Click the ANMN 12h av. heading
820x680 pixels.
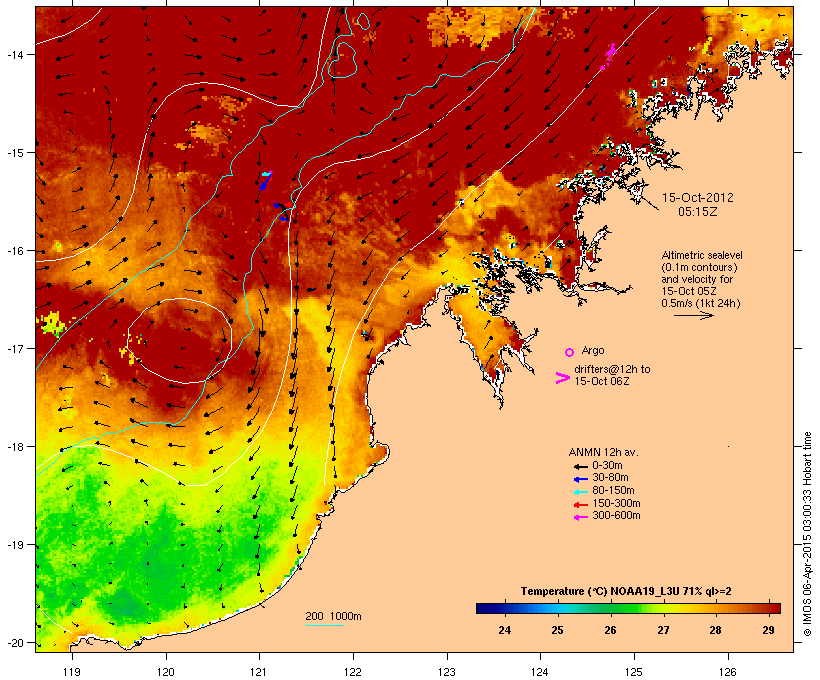click(603, 452)
